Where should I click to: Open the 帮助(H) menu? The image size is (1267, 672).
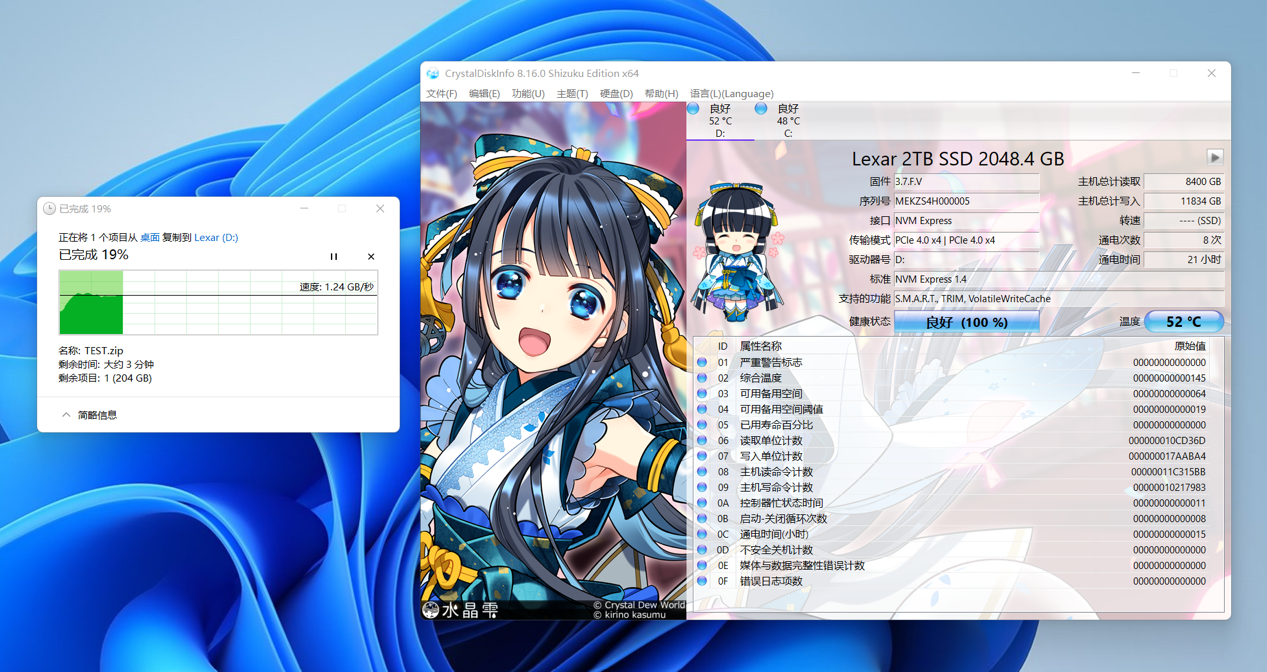point(661,94)
